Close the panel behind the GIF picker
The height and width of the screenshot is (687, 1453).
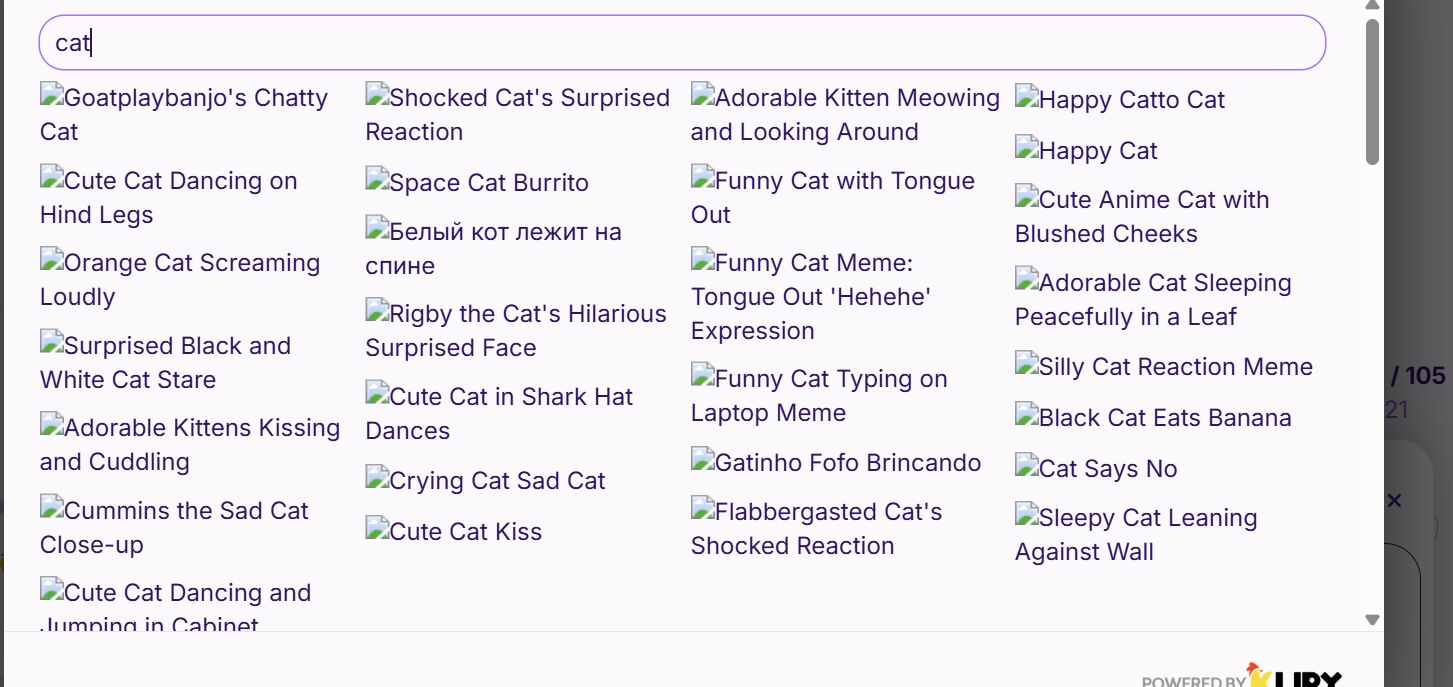pyautogui.click(x=1395, y=500)
